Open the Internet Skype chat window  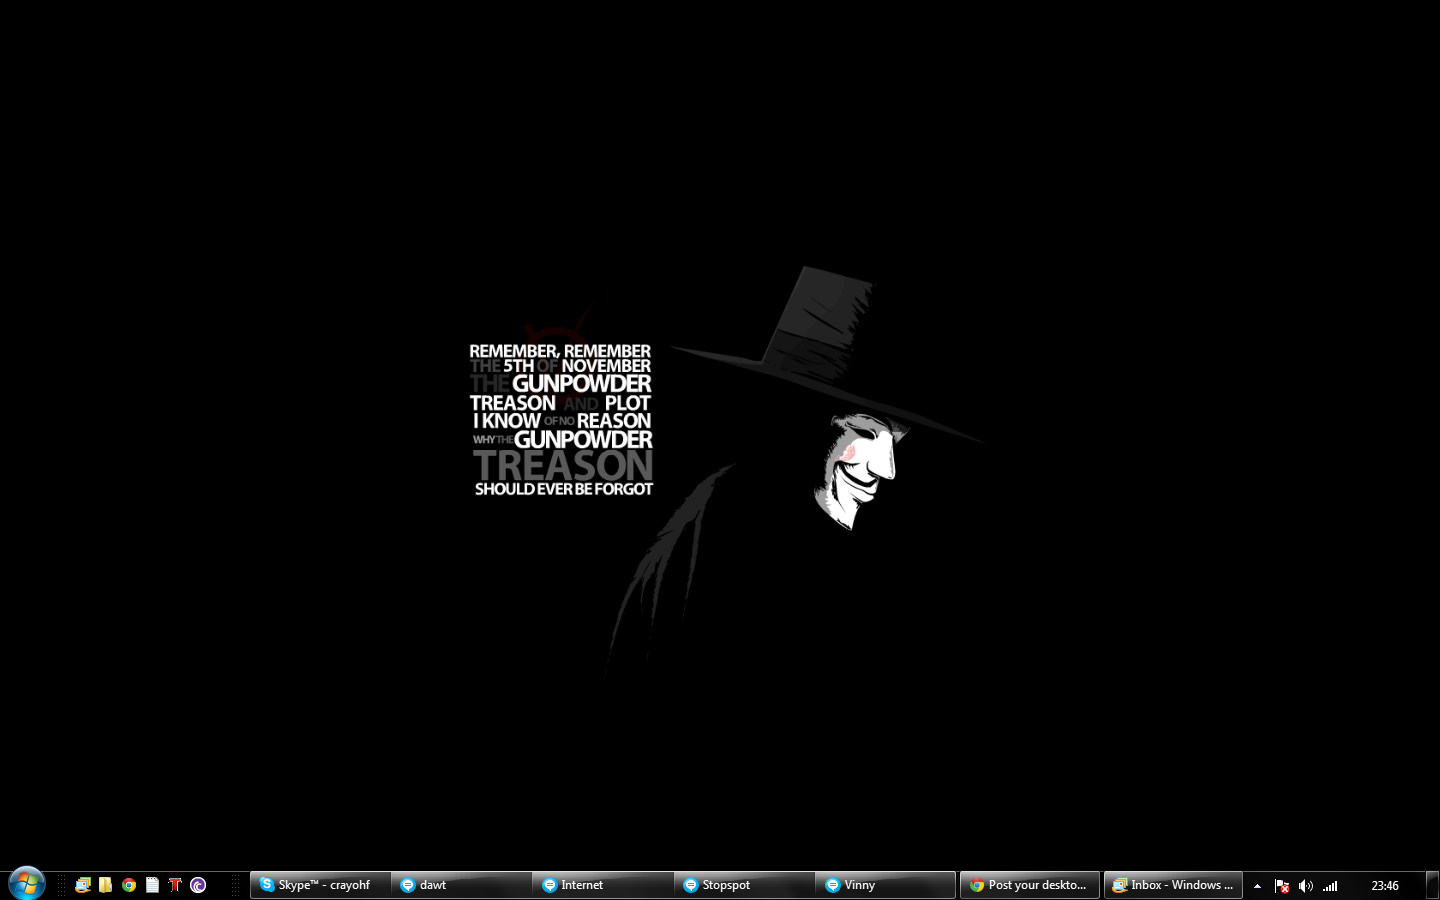tap(602, 885)
